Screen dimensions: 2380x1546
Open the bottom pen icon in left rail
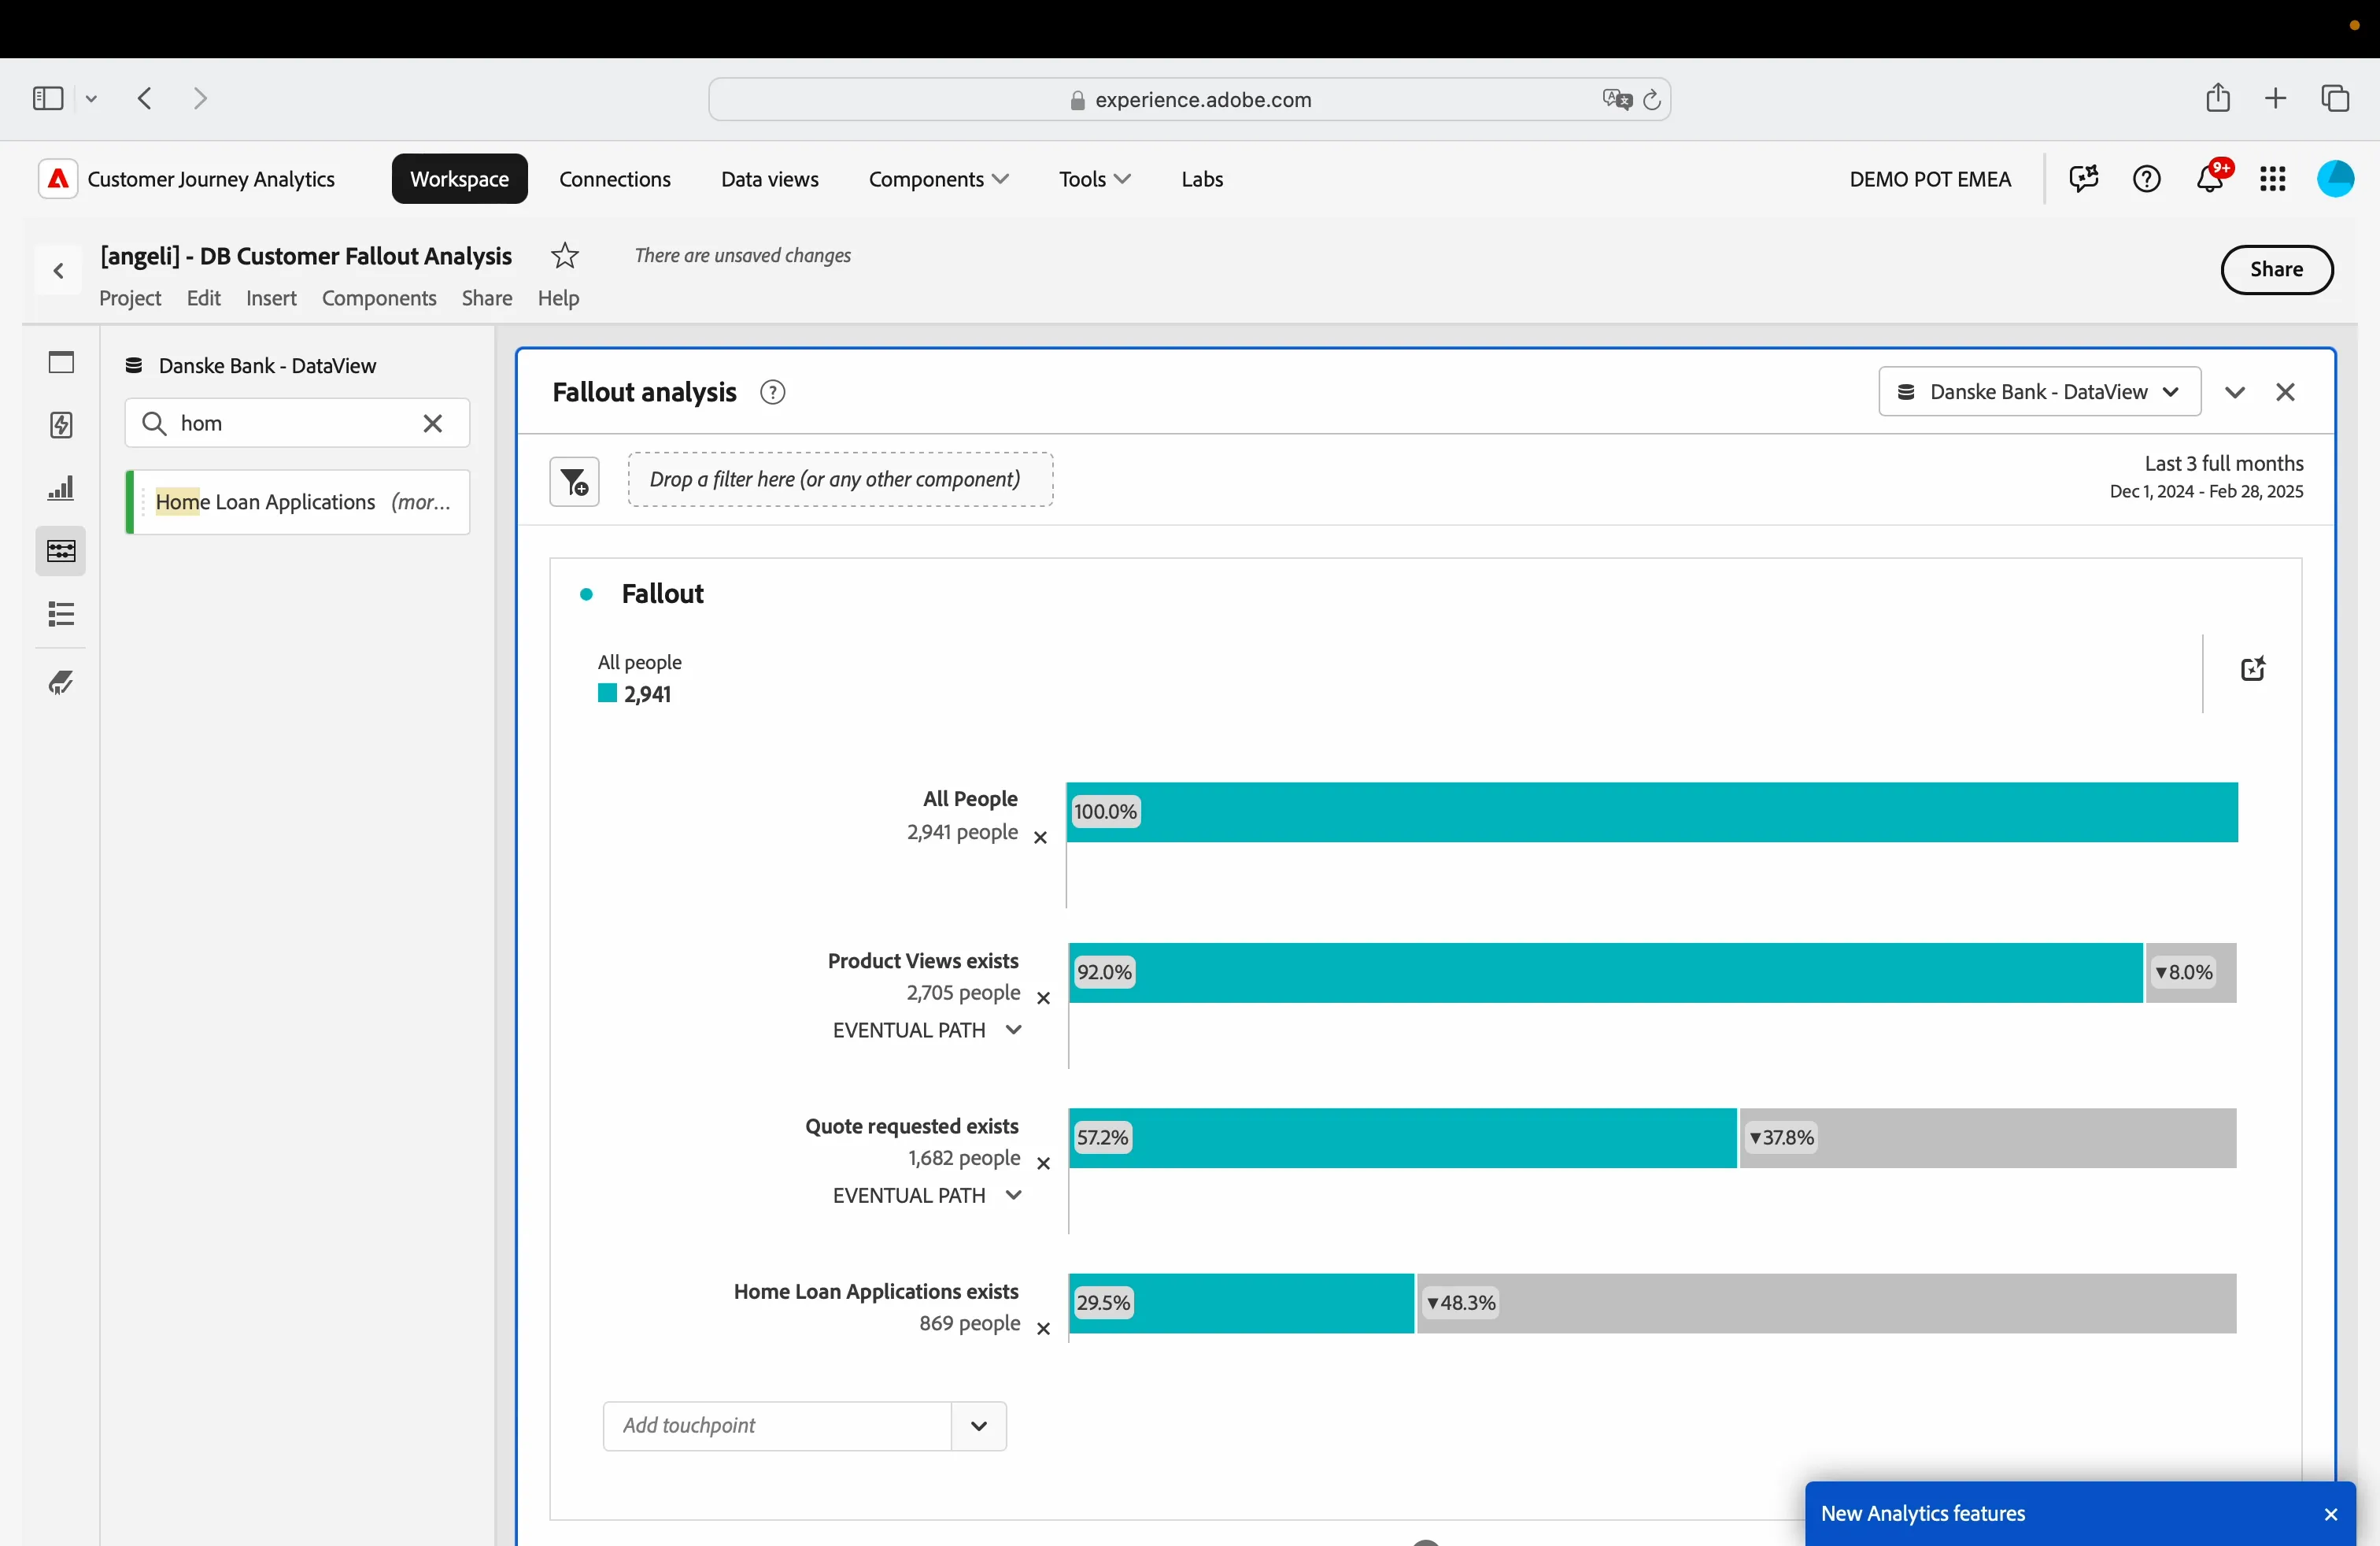(61, 683)
